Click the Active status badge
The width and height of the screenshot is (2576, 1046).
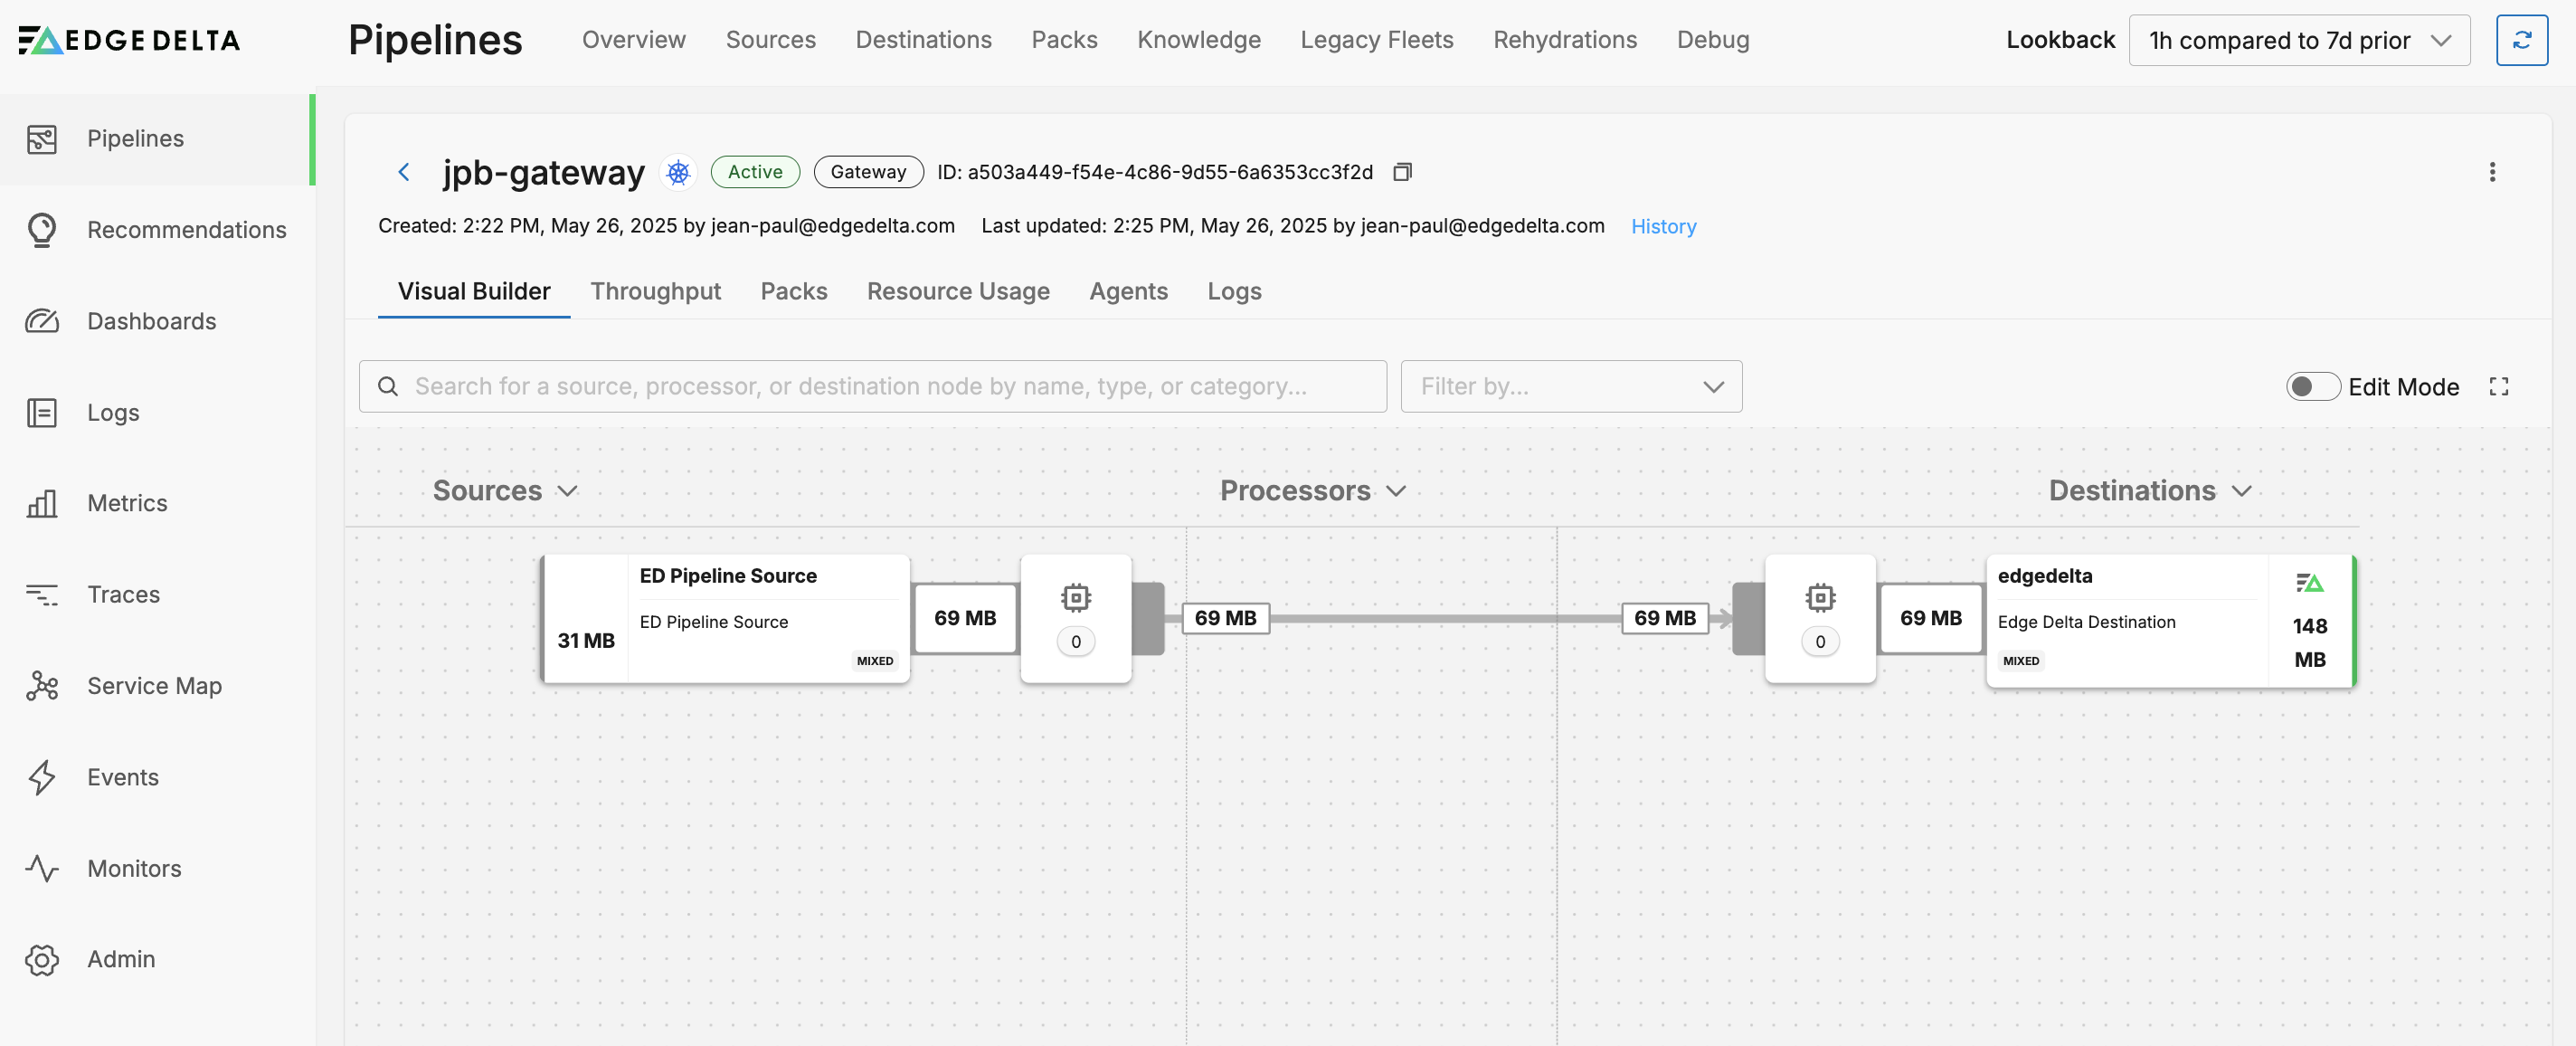[755, 172]
